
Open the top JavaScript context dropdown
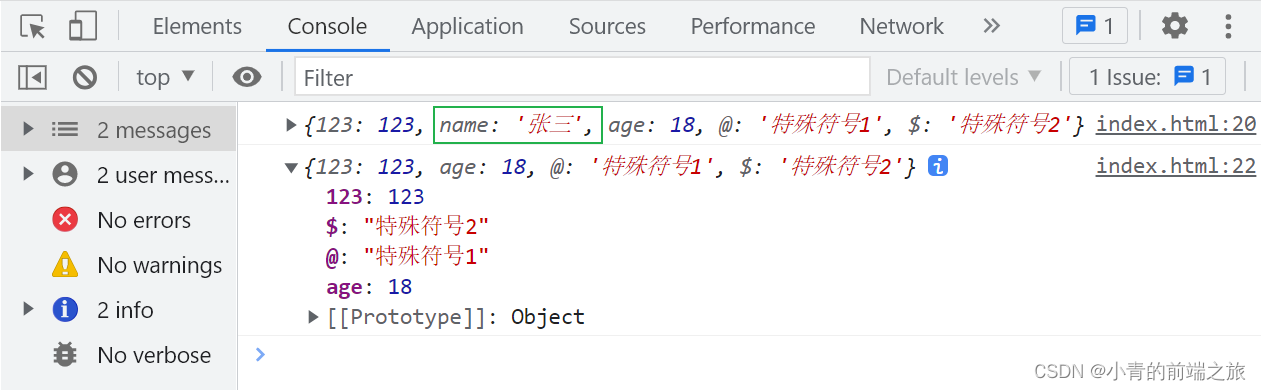(165, 77)
